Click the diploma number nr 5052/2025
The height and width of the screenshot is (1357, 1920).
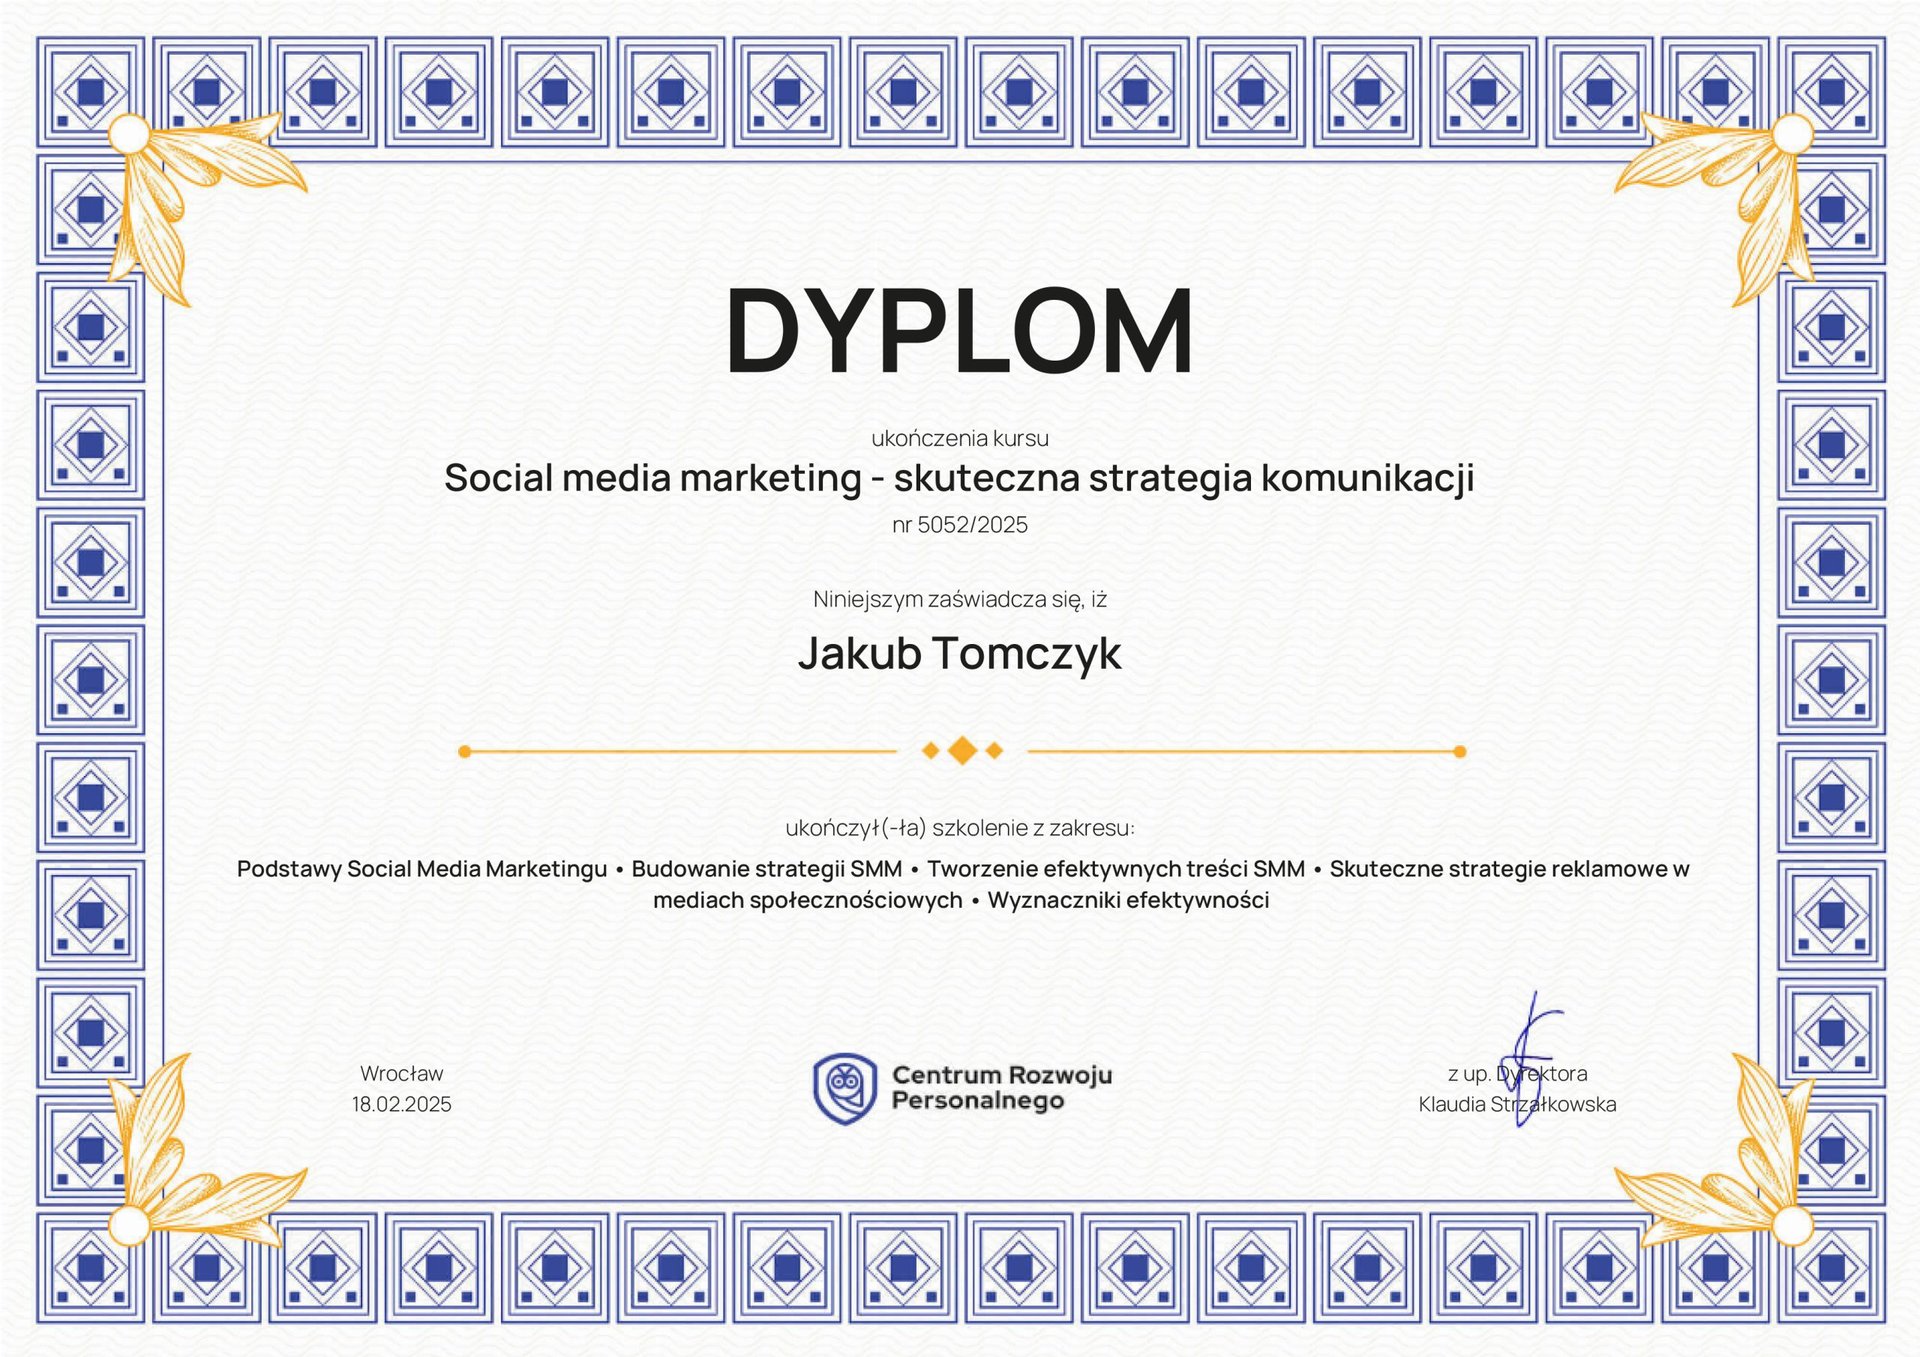point(959,525)
